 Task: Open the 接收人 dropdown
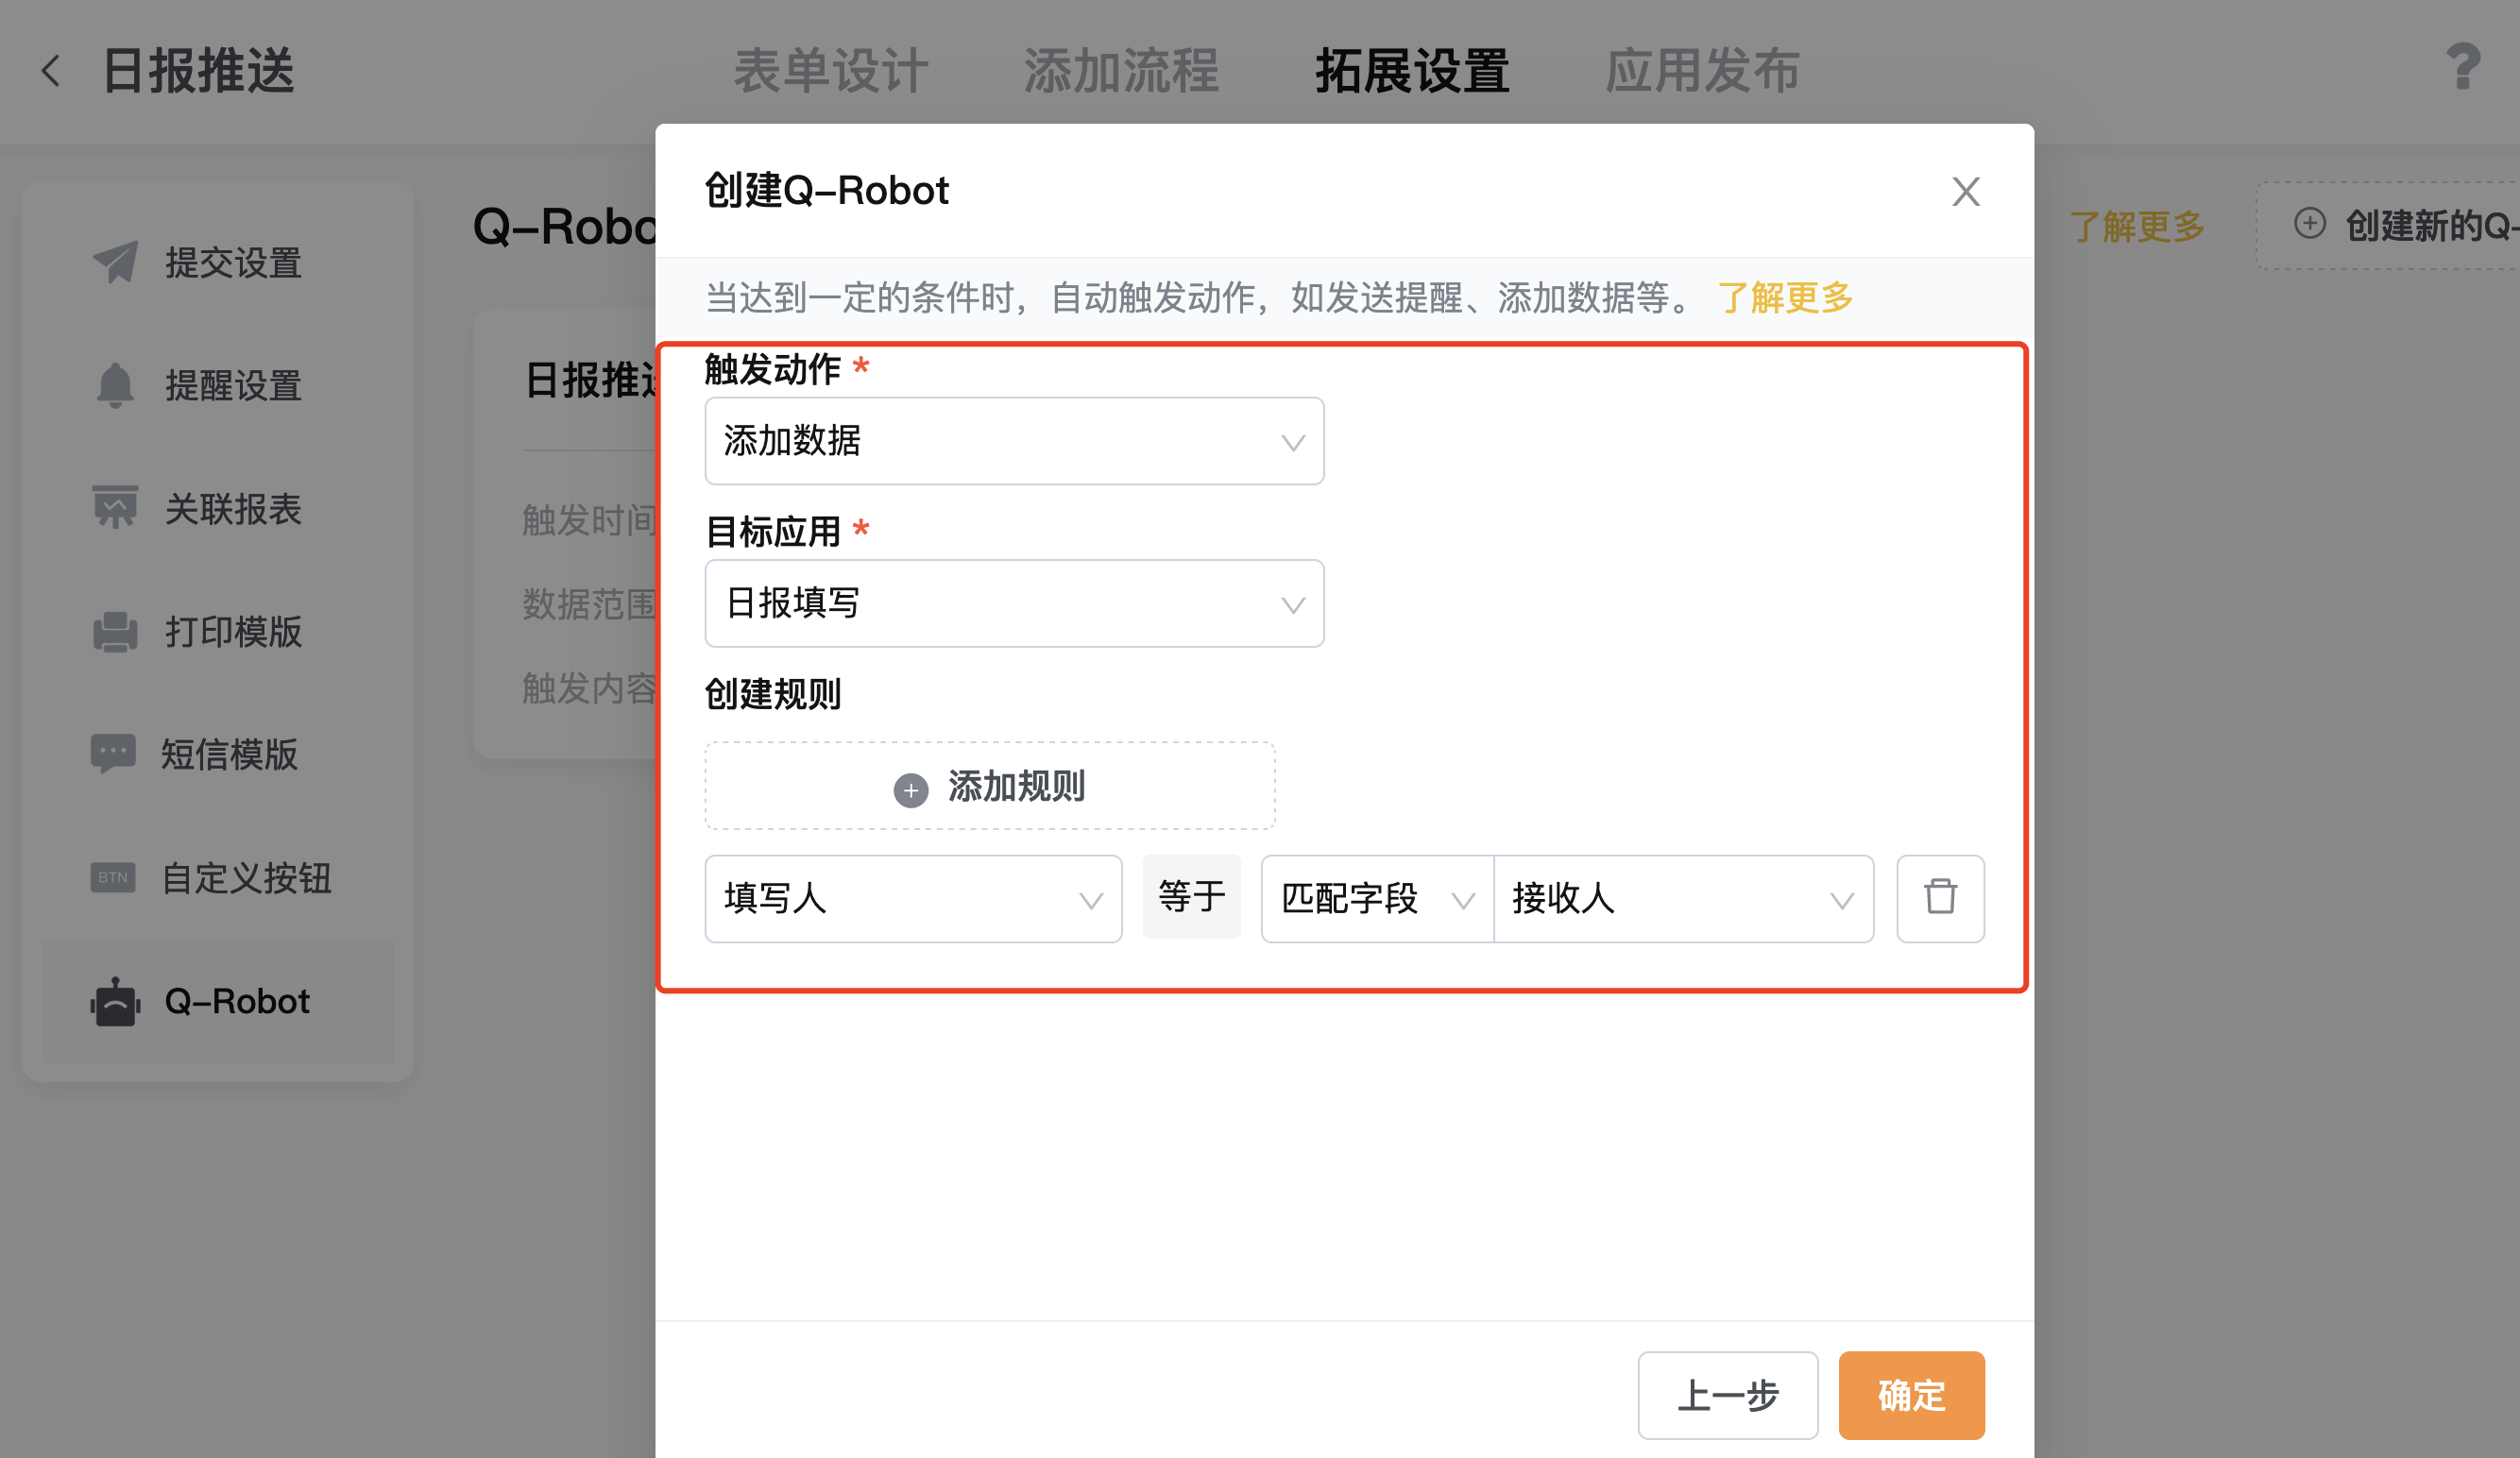coord(1683,898)
